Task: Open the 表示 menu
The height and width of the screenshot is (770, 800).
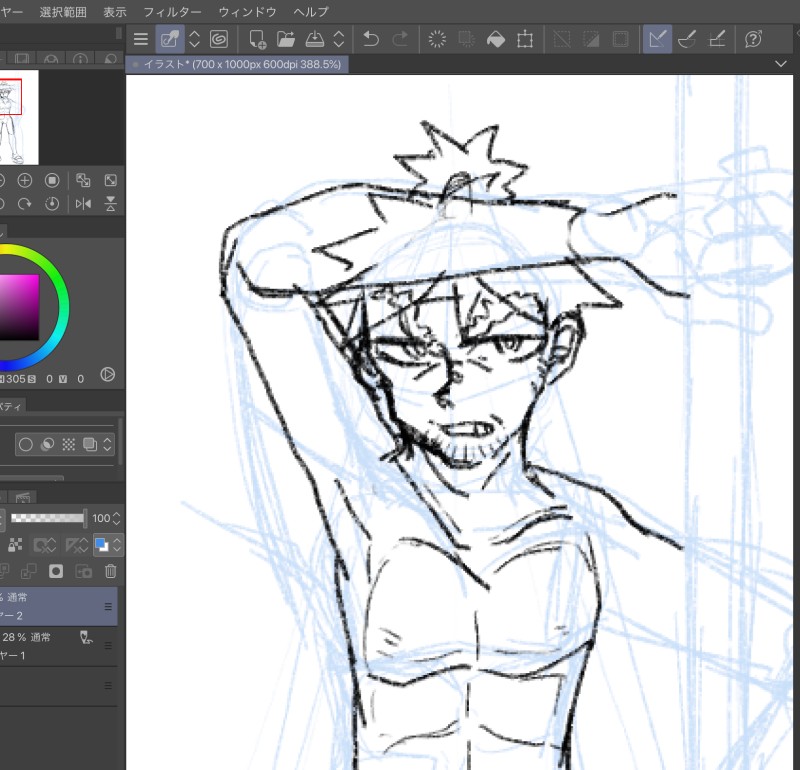Action: (x=115, y=11)
